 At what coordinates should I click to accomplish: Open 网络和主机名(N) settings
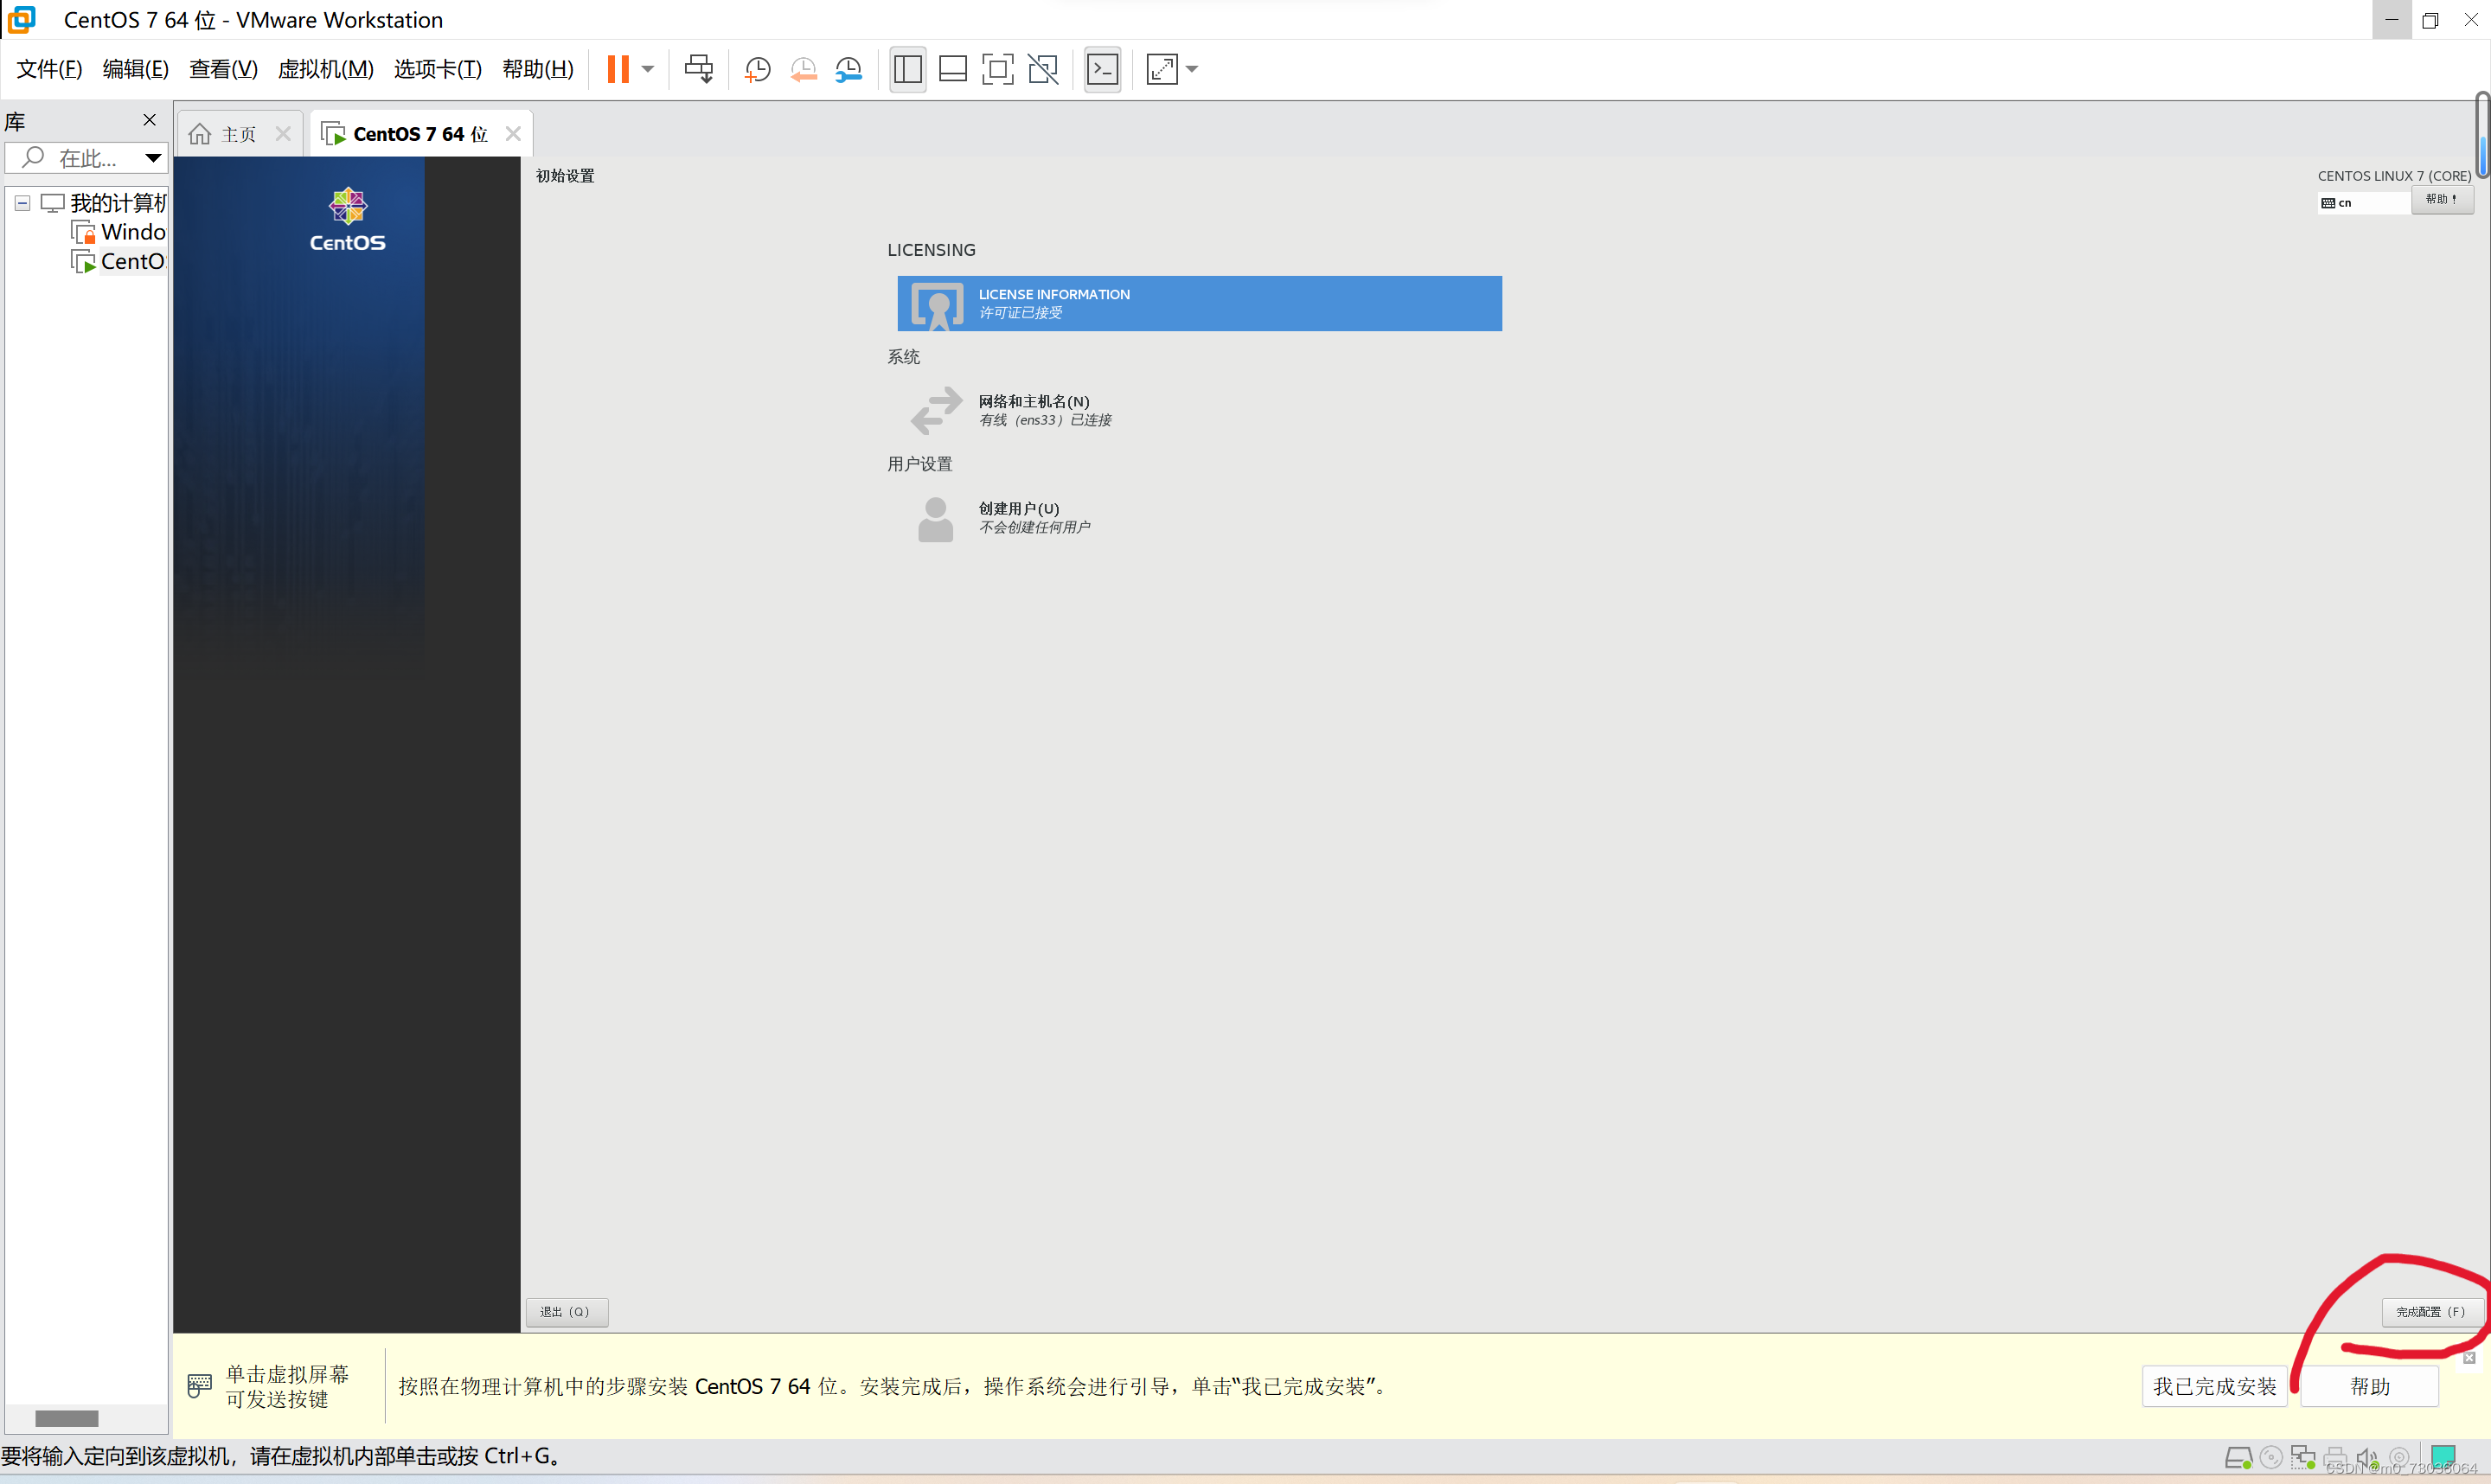[1033, 410]
